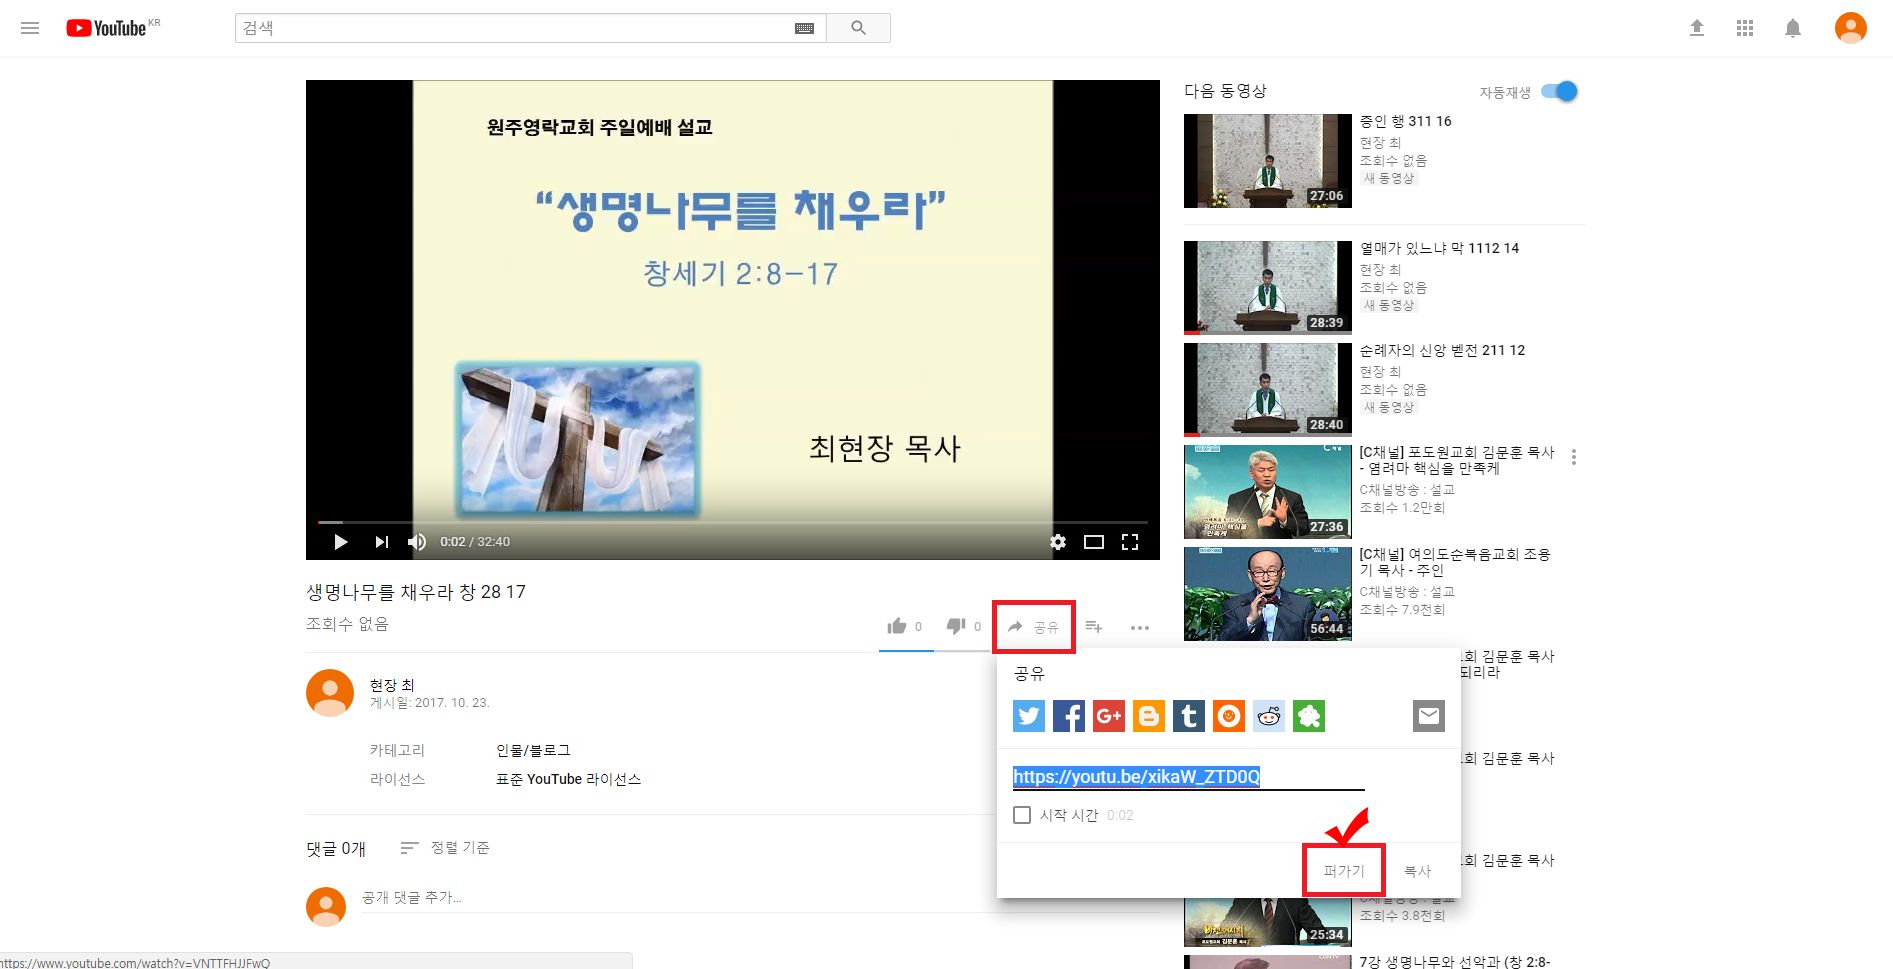Share the video on Facebook

[x=1068, y=716]
